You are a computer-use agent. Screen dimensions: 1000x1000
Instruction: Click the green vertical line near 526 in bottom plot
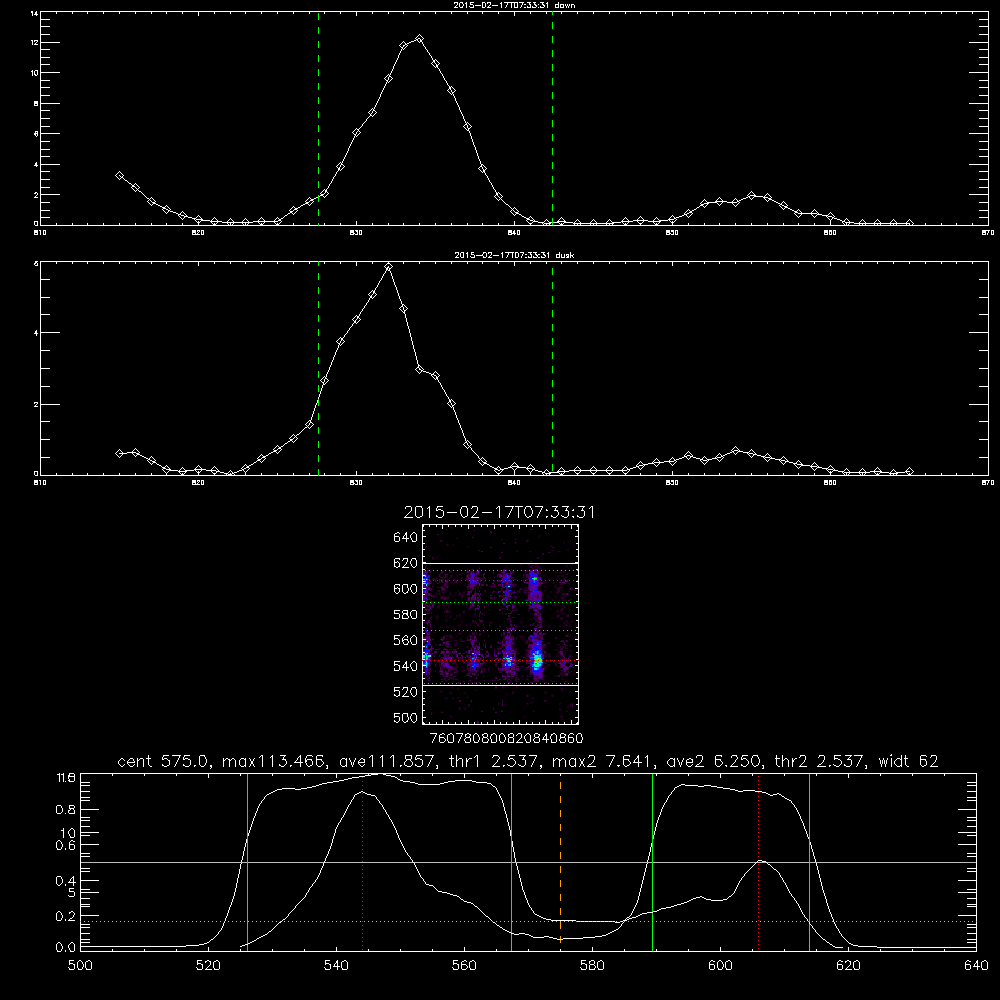point(247,861)
